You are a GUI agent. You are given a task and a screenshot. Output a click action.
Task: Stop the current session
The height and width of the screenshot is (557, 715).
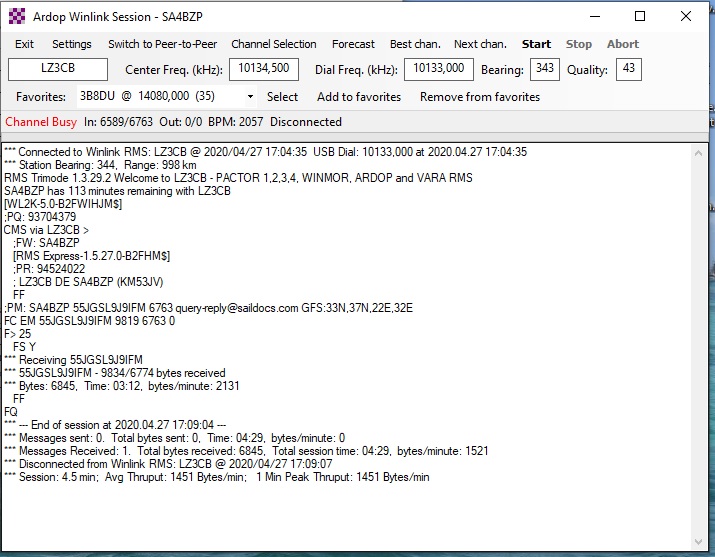point(579,44)
